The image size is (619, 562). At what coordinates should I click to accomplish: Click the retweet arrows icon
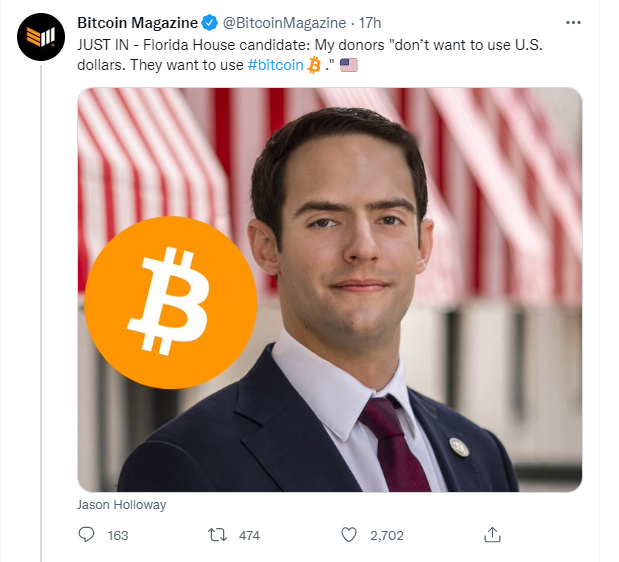(x=217, y=535)
